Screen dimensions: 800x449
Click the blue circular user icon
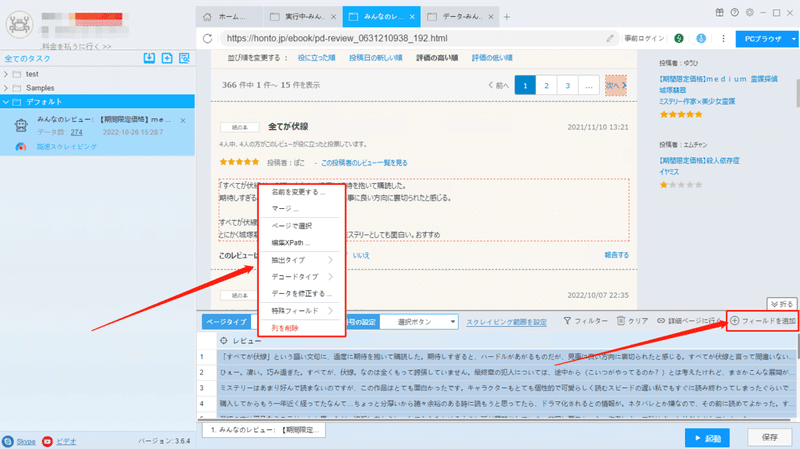(701, 38)
